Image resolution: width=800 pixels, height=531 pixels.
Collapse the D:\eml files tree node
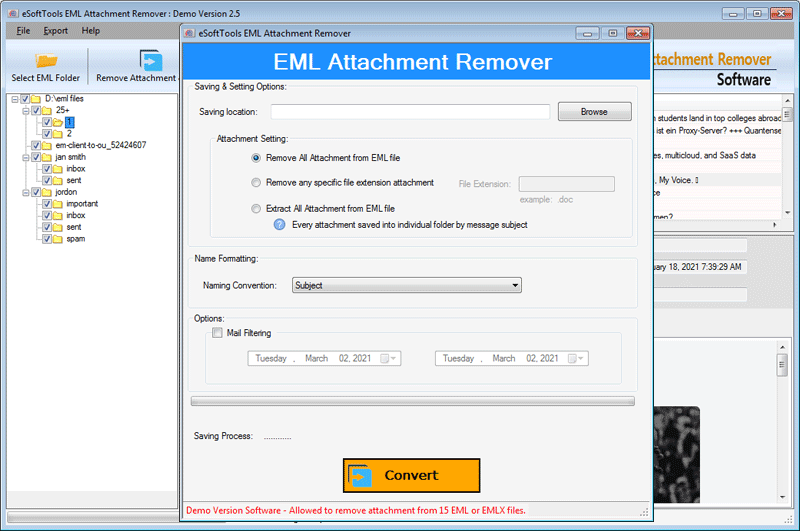tap(15, 99)
